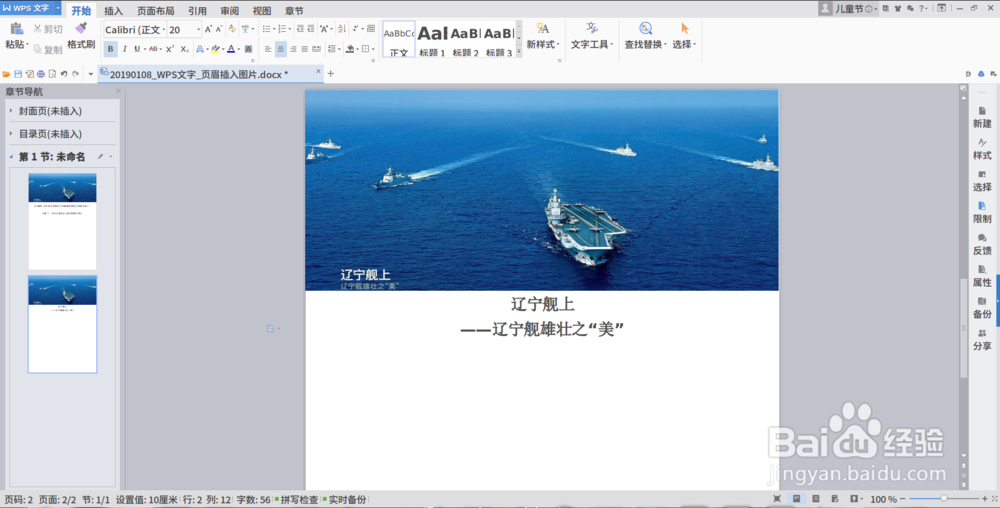Shrink font size with the small-A icon
This screenshot has width=1000, height=508.
click(219, 29)
